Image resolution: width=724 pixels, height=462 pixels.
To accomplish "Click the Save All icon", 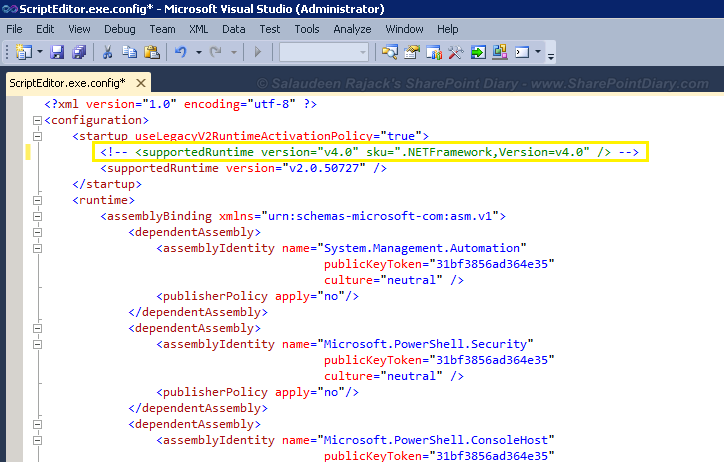I will (79, 52).
